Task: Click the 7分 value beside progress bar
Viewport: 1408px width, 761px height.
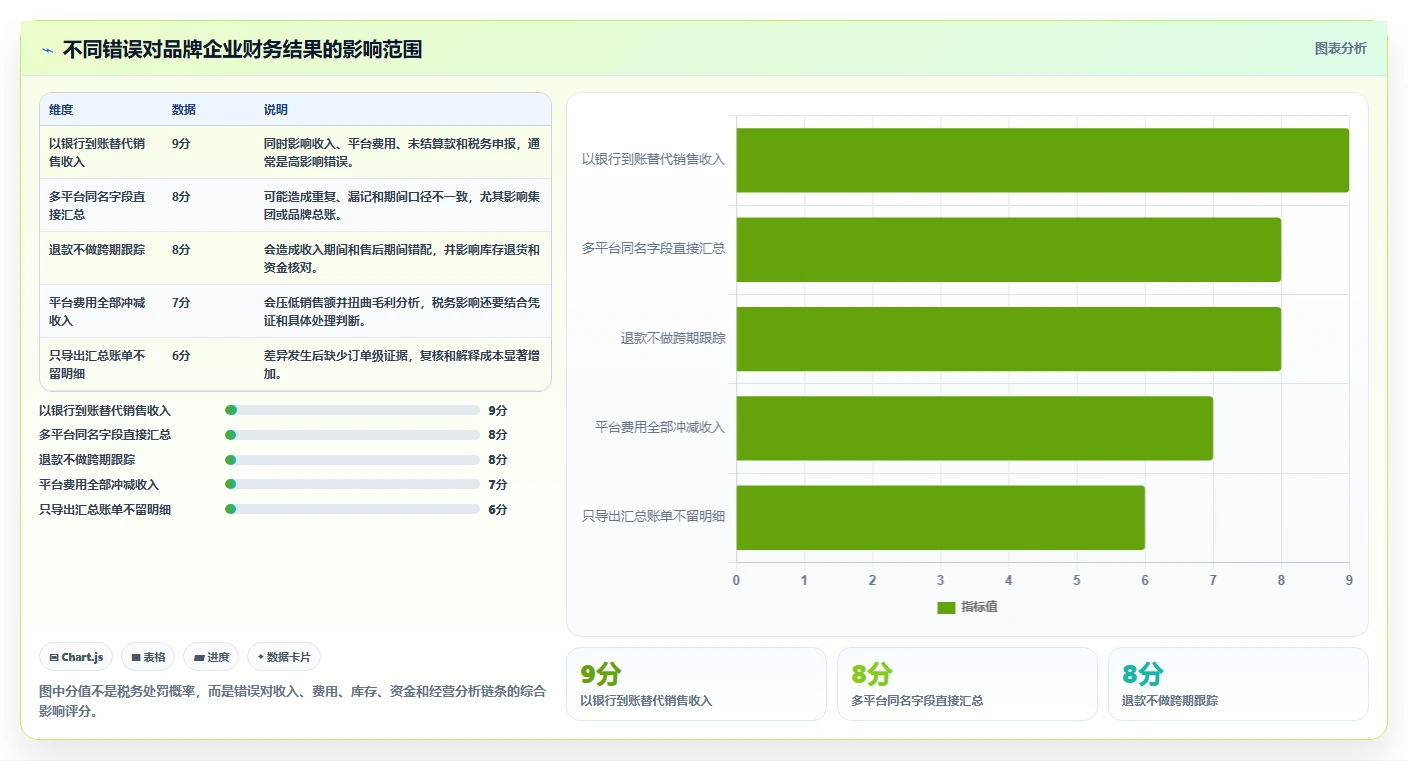Action: click(x=498, y=484)
